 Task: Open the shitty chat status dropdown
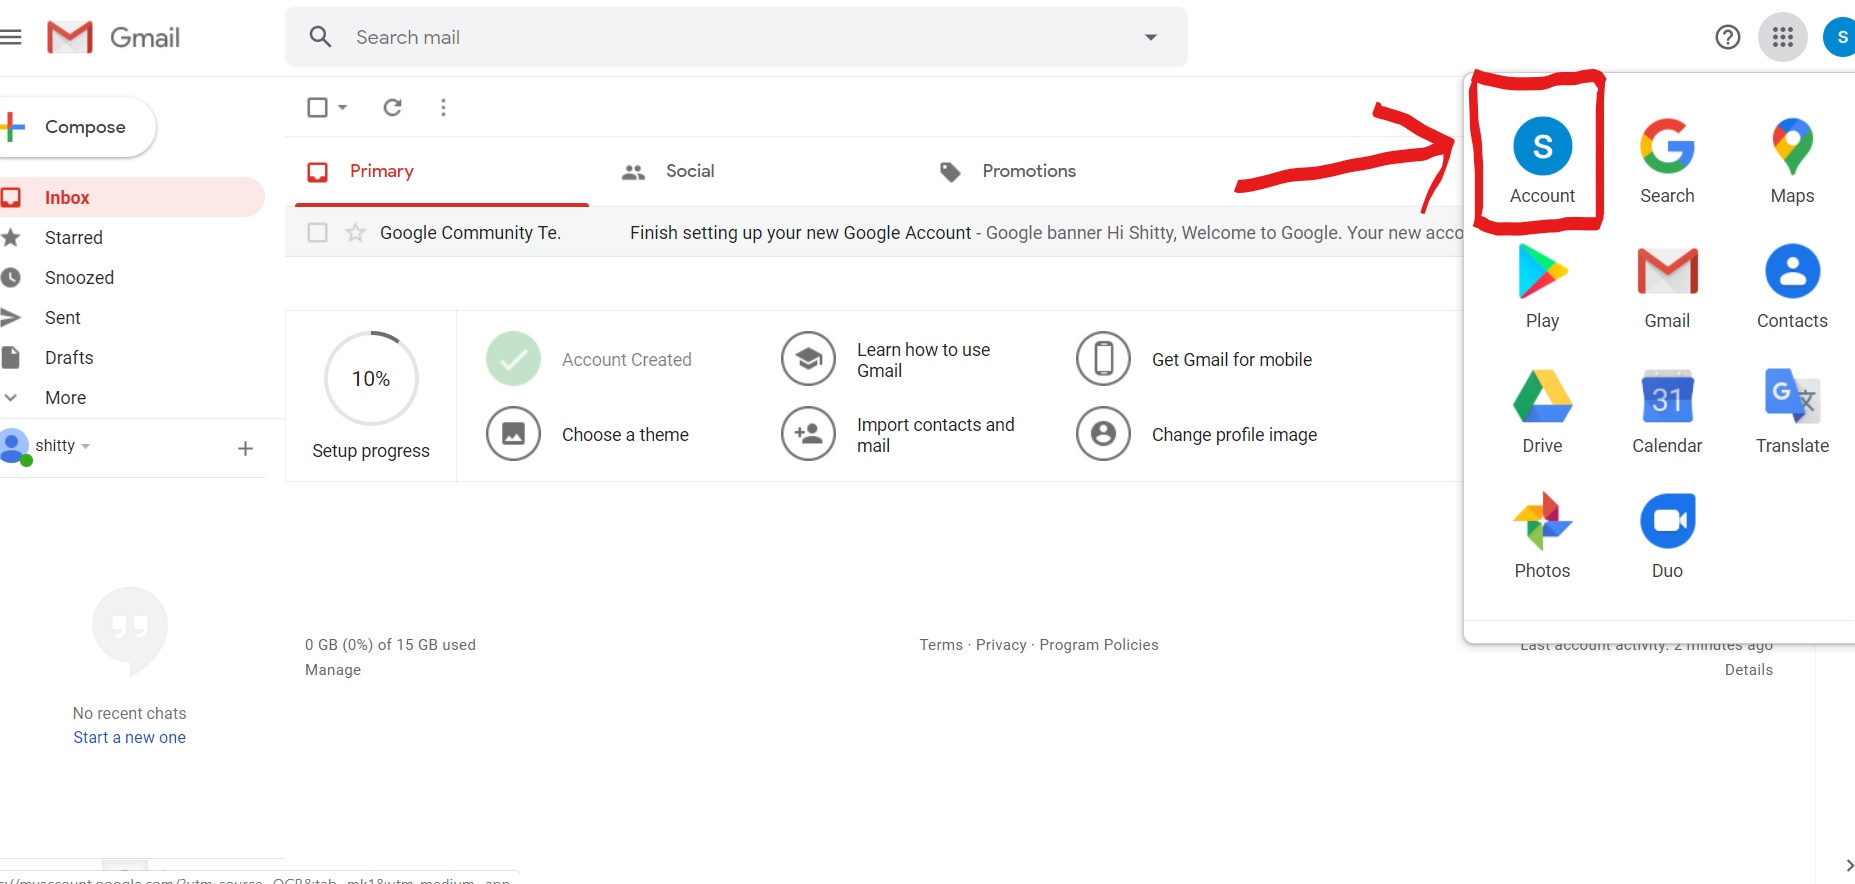click(x=86, y=446)
